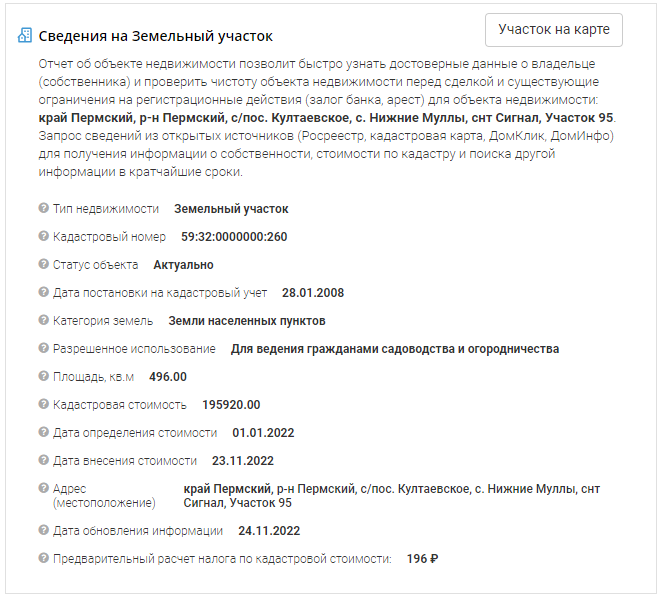Click the building icon beside the section title
The image size is (661, 595).
tap(26, 36)
